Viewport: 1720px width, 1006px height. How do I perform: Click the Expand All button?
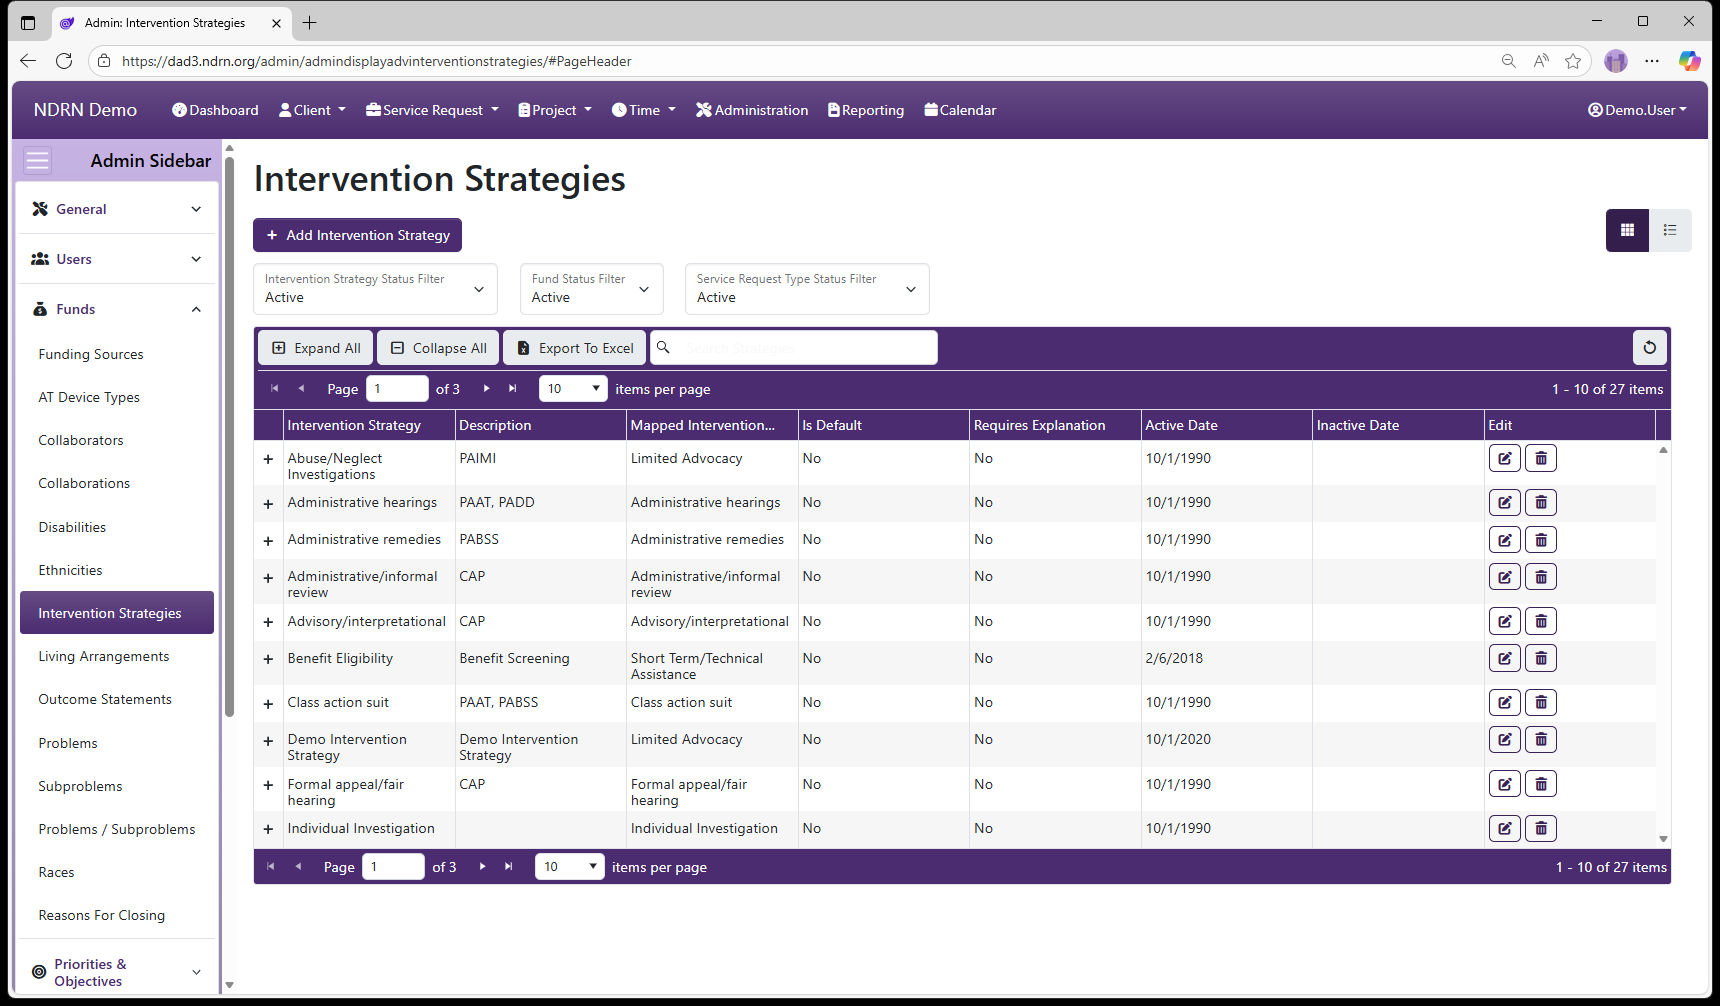pyautogui.click(x=316, y=348)
